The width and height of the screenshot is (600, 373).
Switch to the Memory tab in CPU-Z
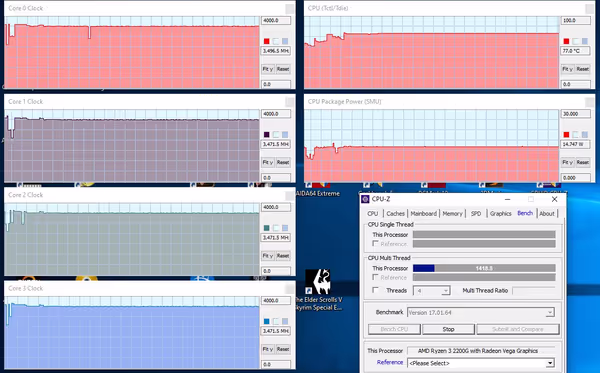(x=452, y=213)
